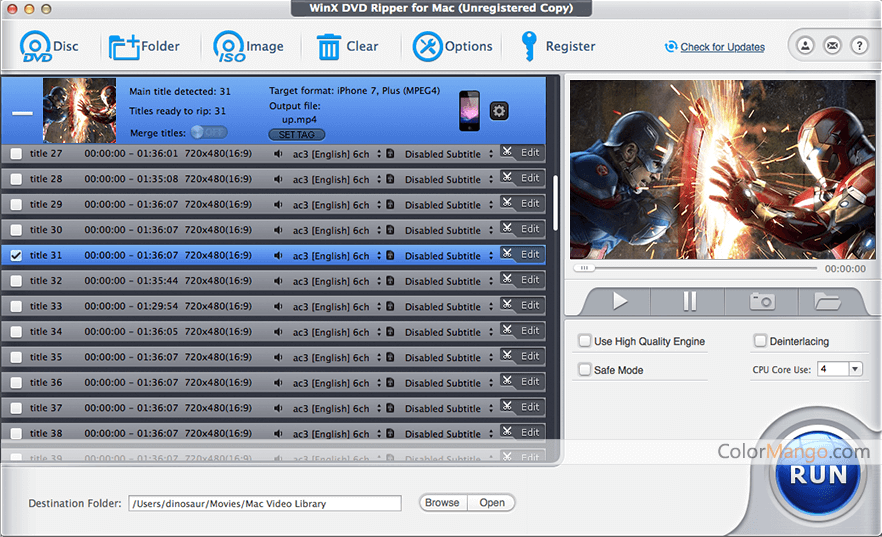882x537 pixels.
Task: Open the ISO Image loader
Action: click(229, 46)
